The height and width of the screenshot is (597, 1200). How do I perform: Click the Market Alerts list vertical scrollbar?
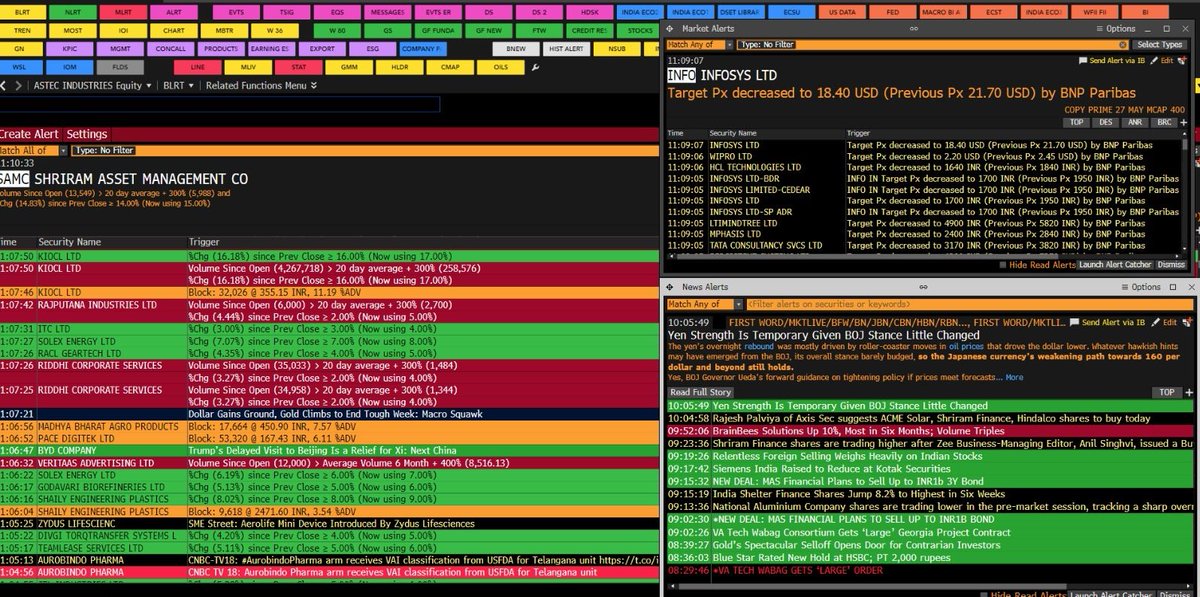(x=1187, y=190)
